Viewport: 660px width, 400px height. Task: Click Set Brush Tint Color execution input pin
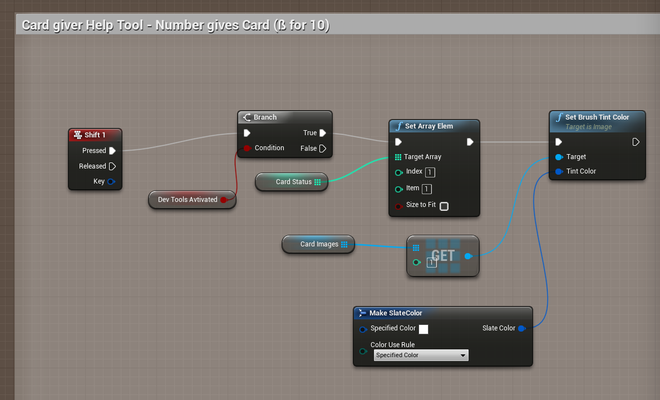pyautogui.click(x=559, y=142)
